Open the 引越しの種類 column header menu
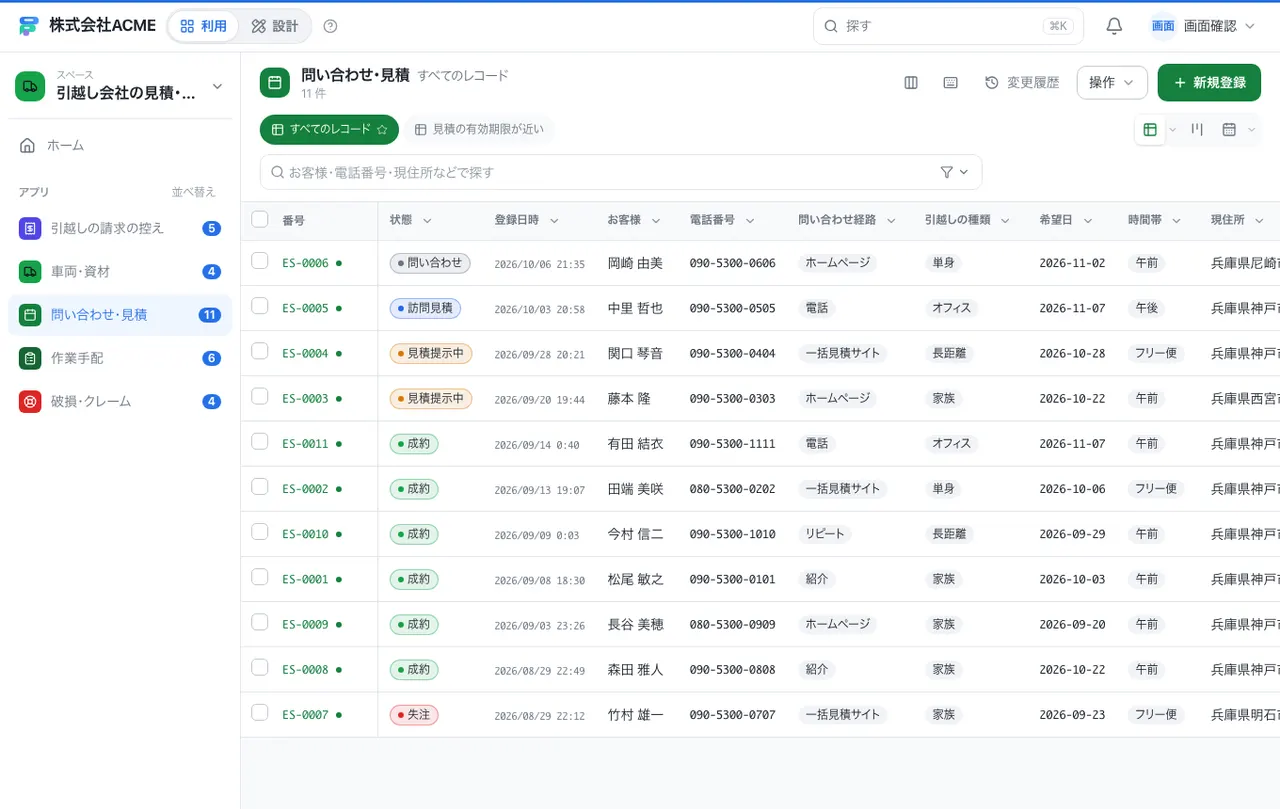 [x=1005, y=220]
